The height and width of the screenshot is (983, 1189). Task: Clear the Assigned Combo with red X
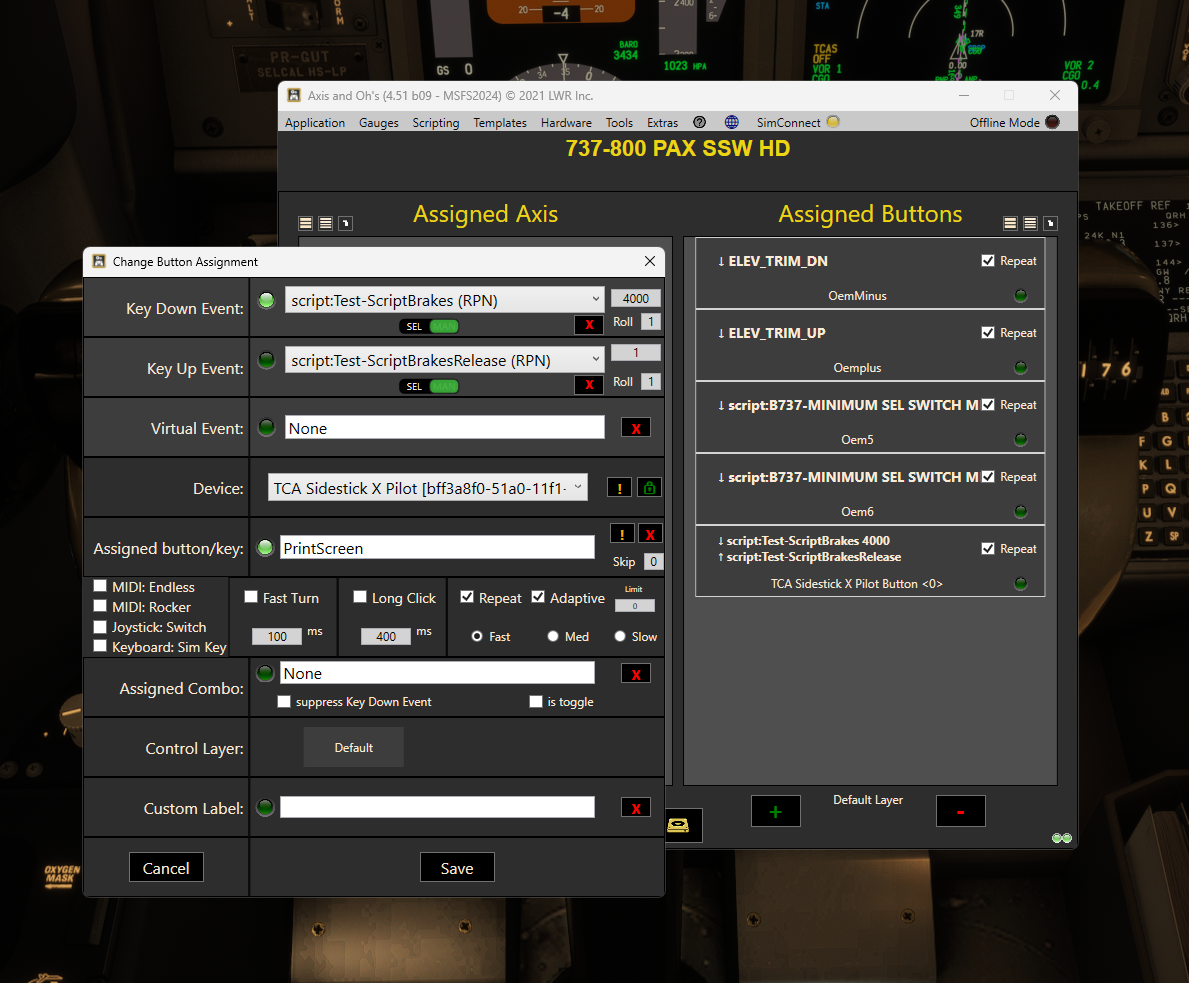click(635, 674)
